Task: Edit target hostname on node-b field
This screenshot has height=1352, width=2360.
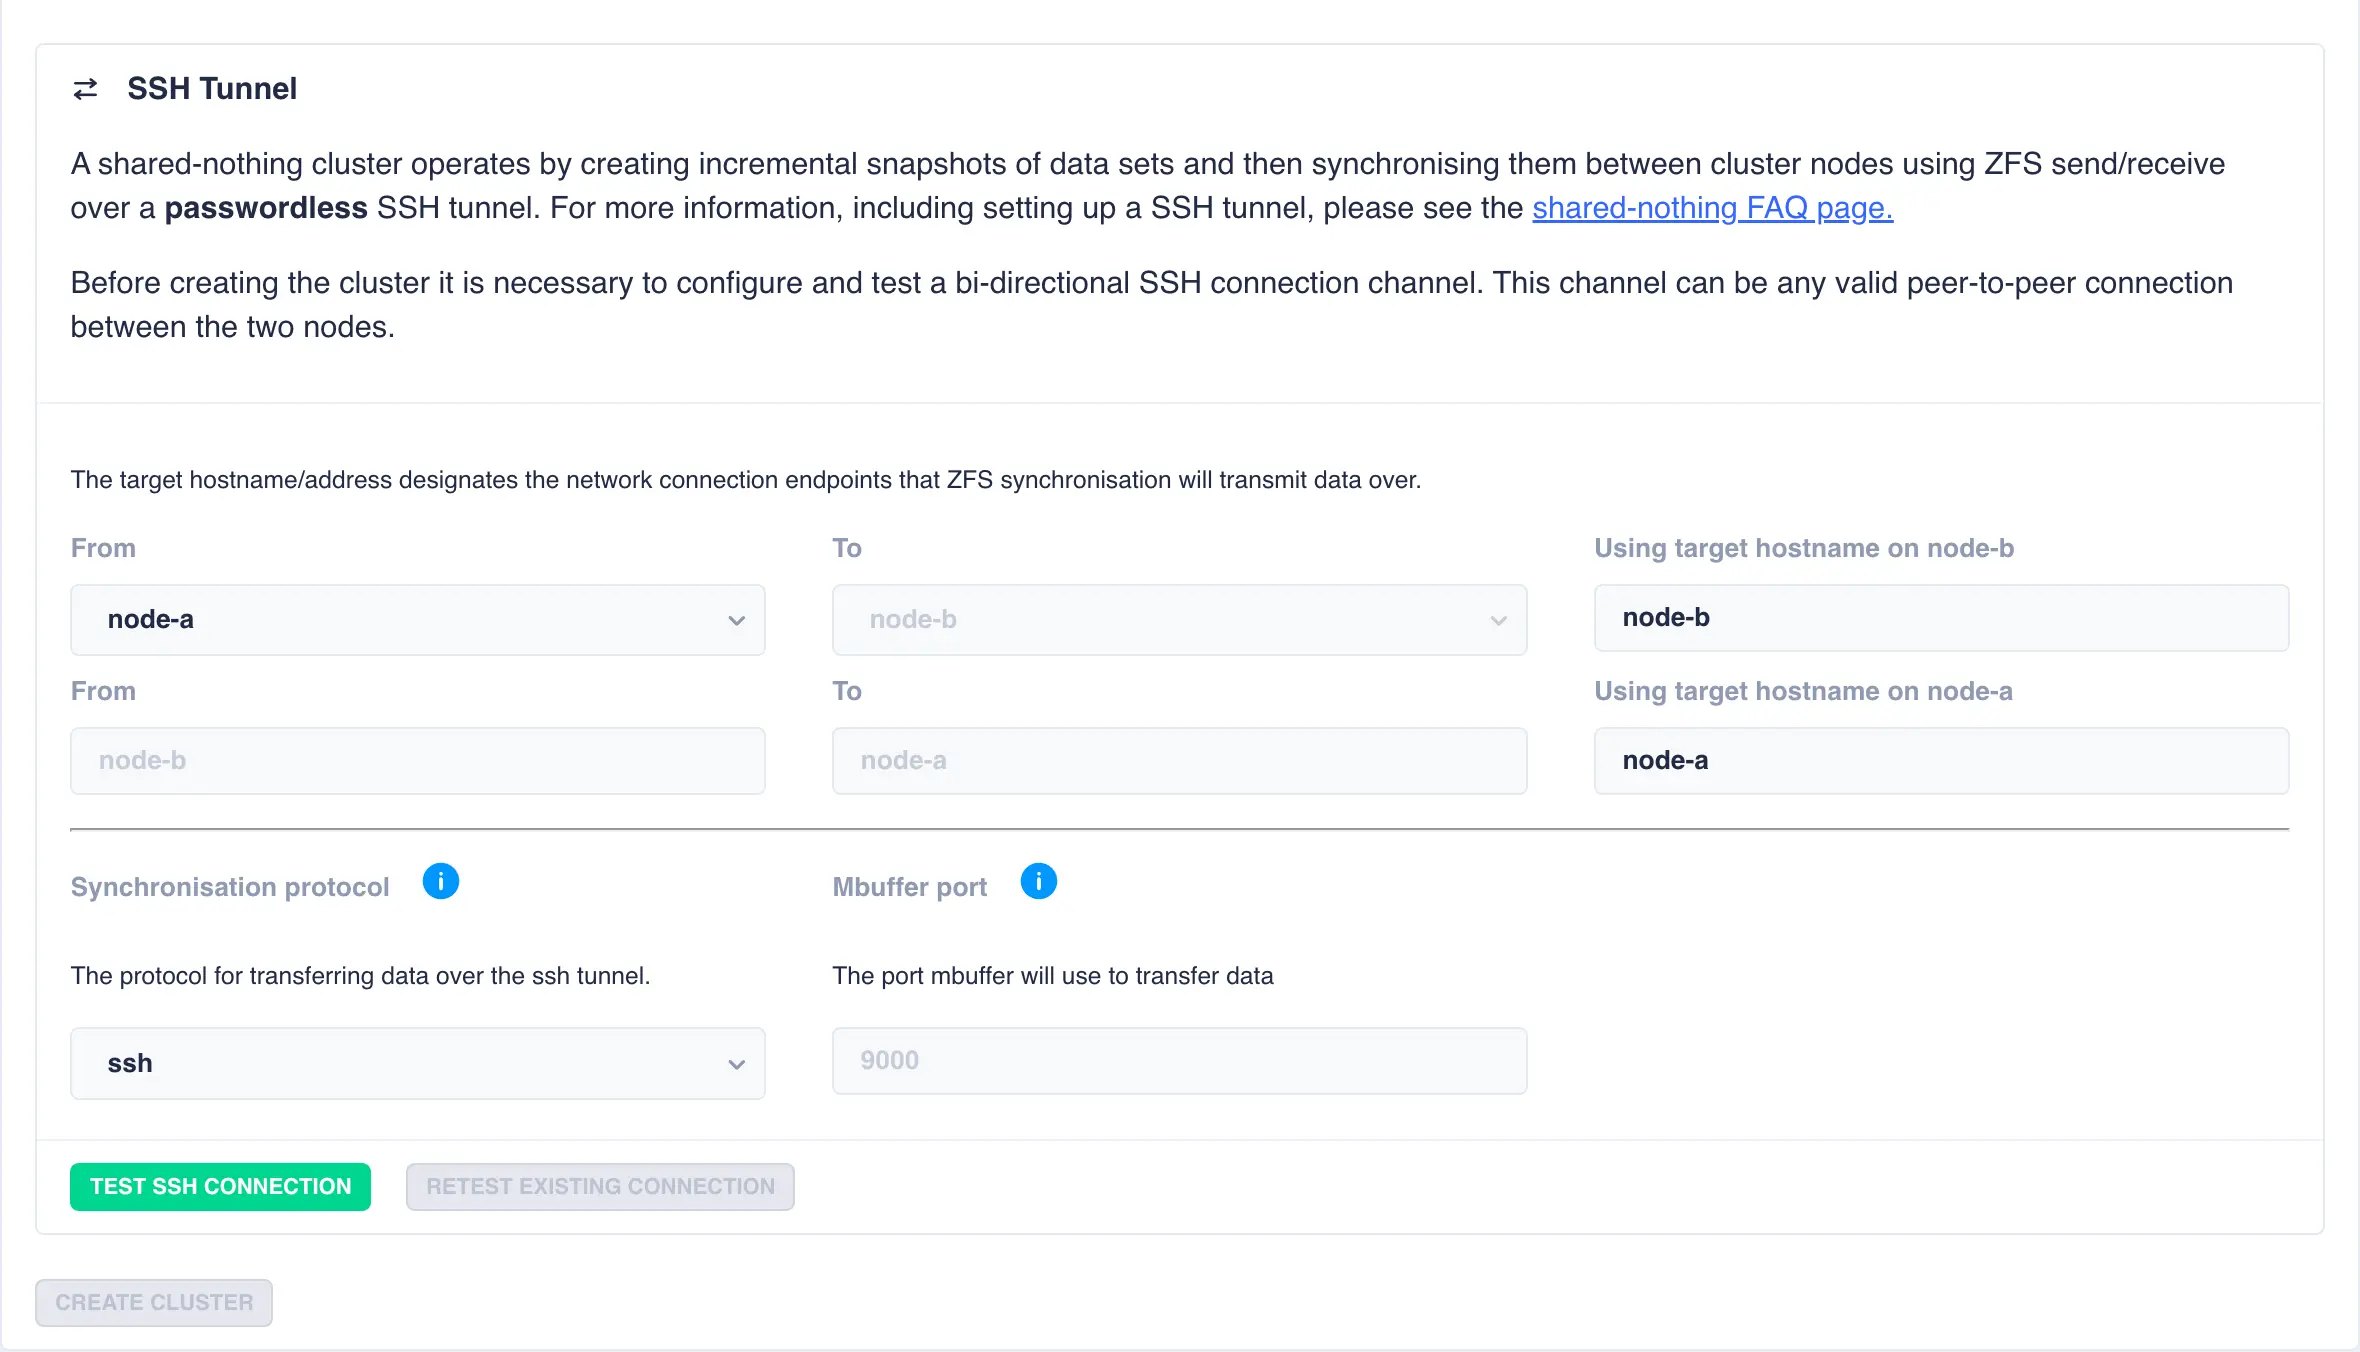Action: [x=1940, y=618]
